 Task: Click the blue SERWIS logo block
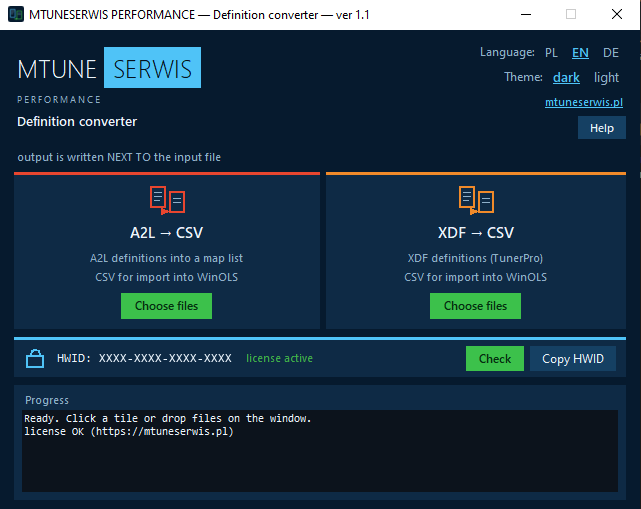point(152,67)
